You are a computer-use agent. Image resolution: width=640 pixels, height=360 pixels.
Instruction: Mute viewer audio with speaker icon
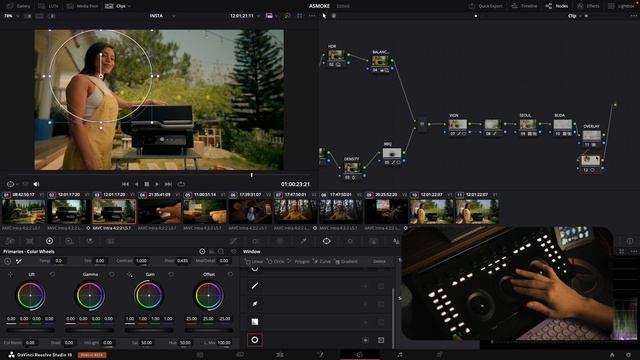(x=36, y=184)
